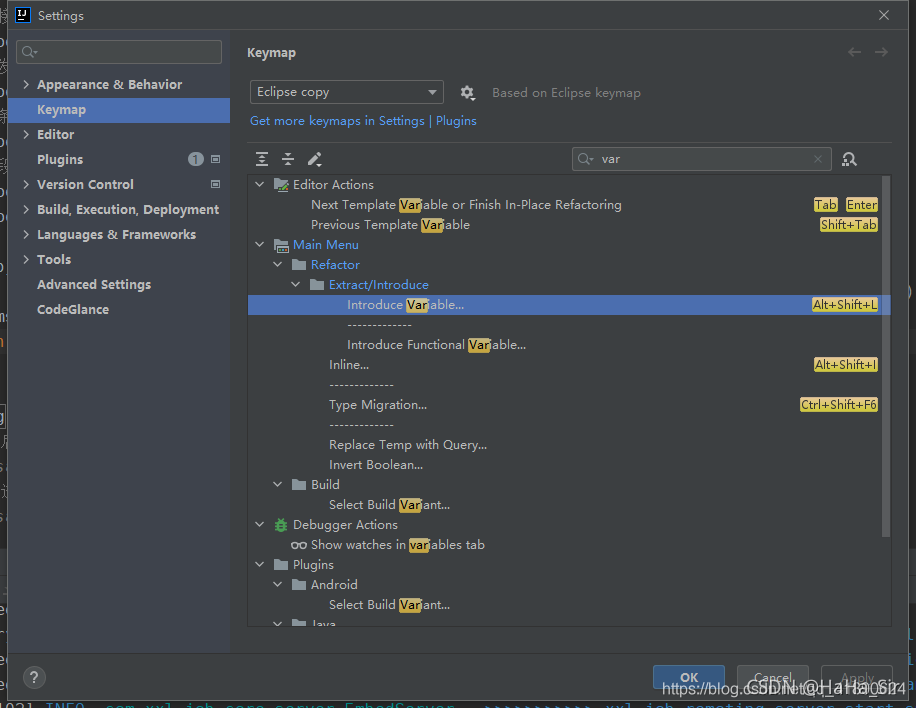The image size is (916, 708).
Task: Click the Find Actions by Shortcut icon
Action: point(849,159)
